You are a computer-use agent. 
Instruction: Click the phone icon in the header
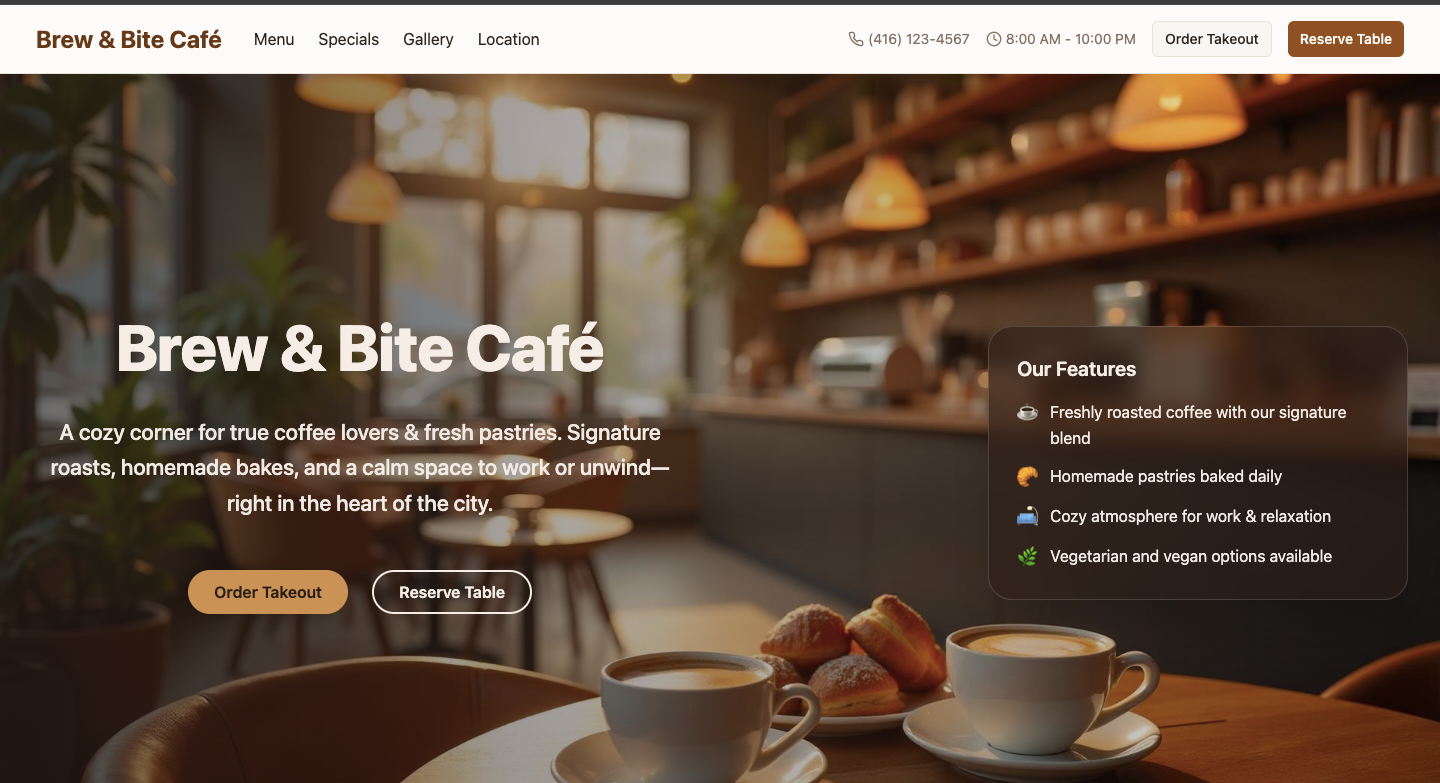click(x=856, y=39)
